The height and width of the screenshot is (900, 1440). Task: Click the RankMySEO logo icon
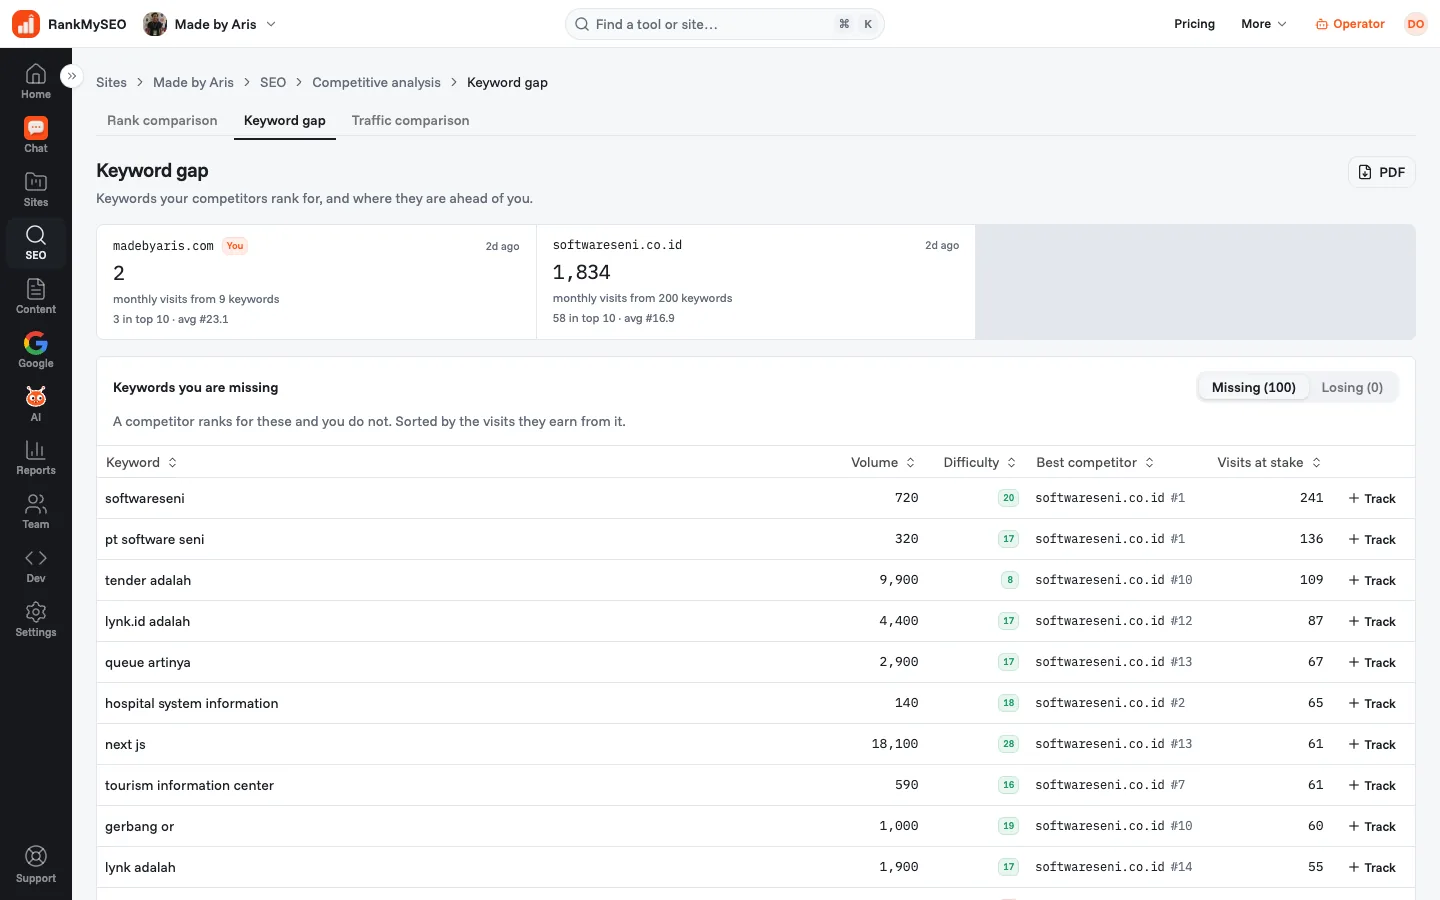click(26, 24)
